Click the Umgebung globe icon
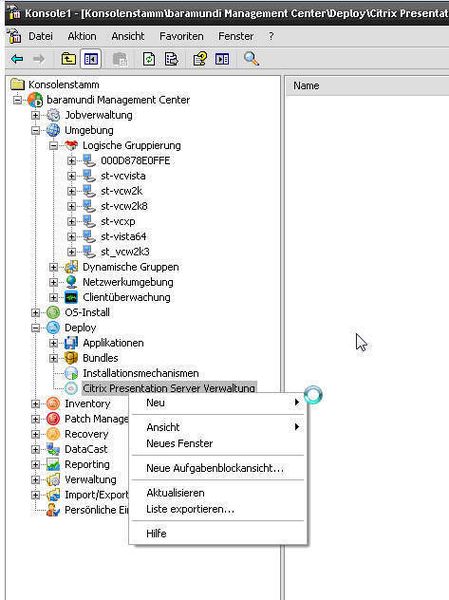The height and width of the screenshot is (600, 449). click(x=53, y=130)
